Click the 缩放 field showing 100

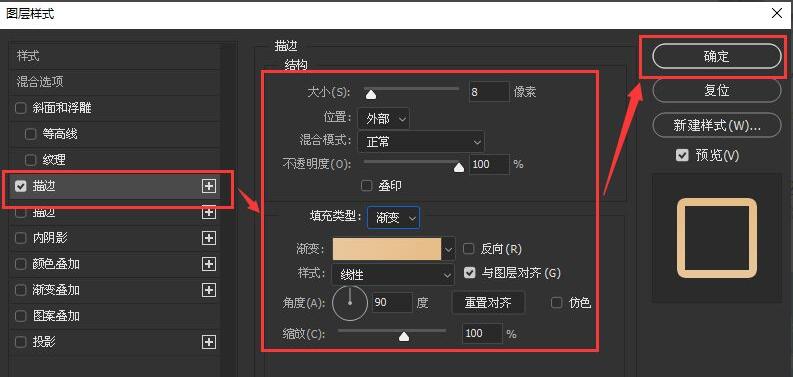pos(482,333)
